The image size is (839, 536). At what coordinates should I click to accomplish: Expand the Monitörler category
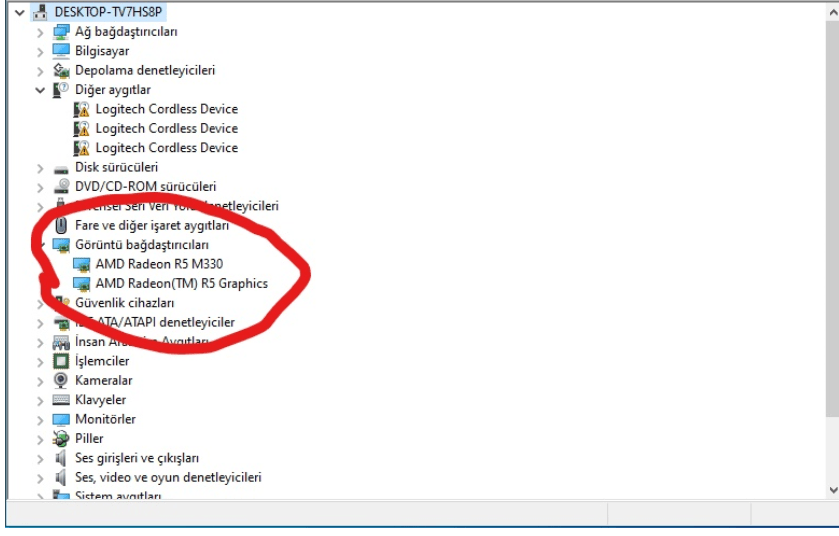[x=40, y=420]
